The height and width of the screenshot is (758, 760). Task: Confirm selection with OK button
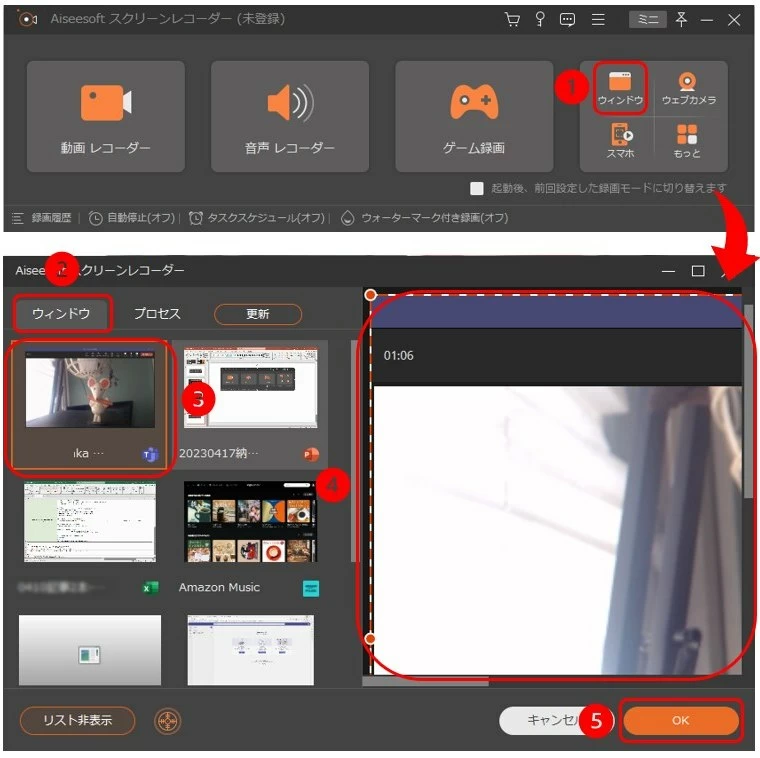pyautogui.click(x=681, y=720)
